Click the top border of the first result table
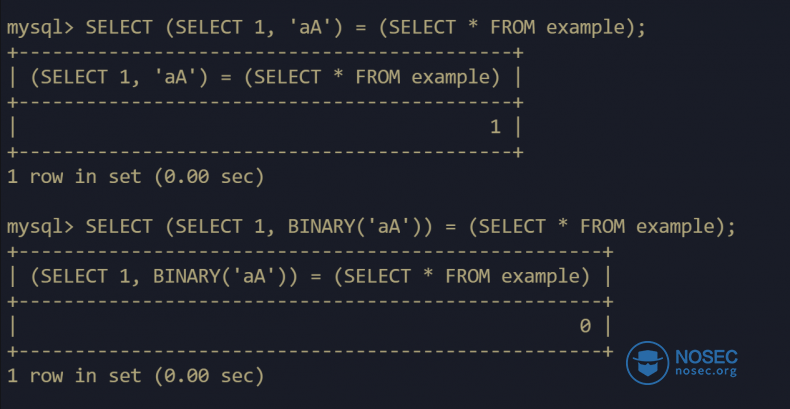 (x=265, y=52)
